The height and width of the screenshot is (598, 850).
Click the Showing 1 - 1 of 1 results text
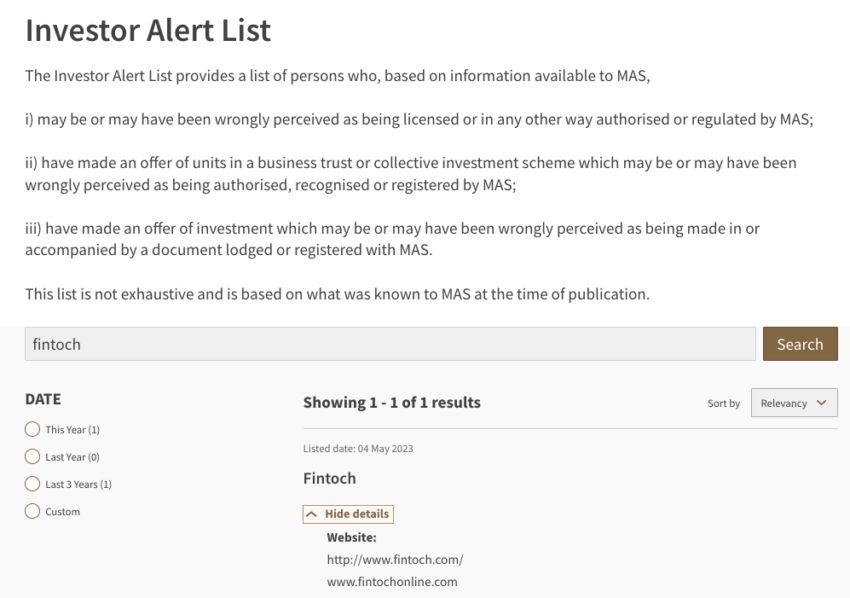pos(391,403)
